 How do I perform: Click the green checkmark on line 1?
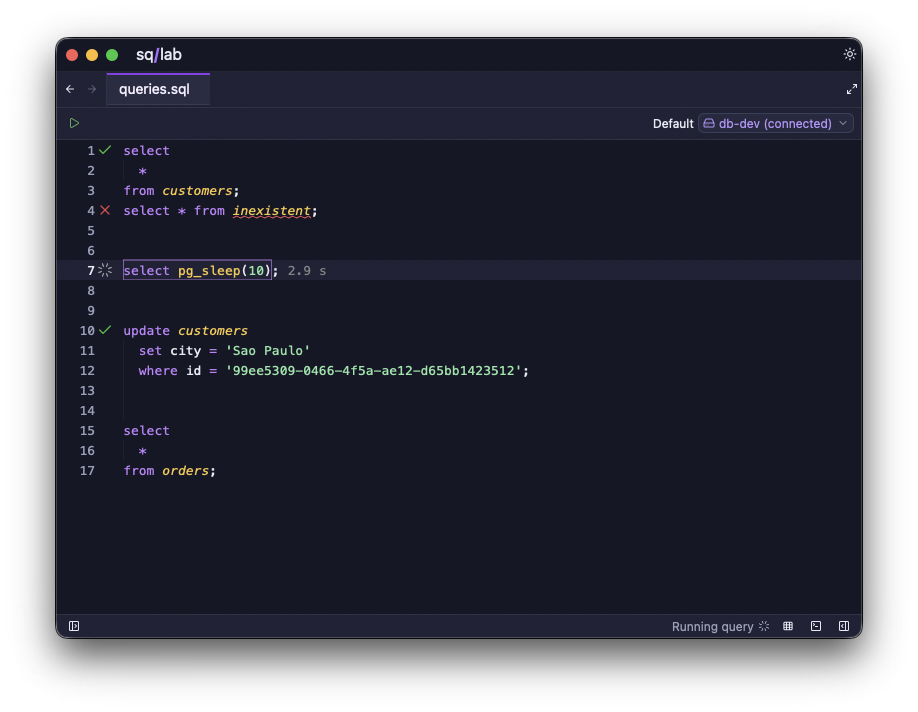[105, 150]
